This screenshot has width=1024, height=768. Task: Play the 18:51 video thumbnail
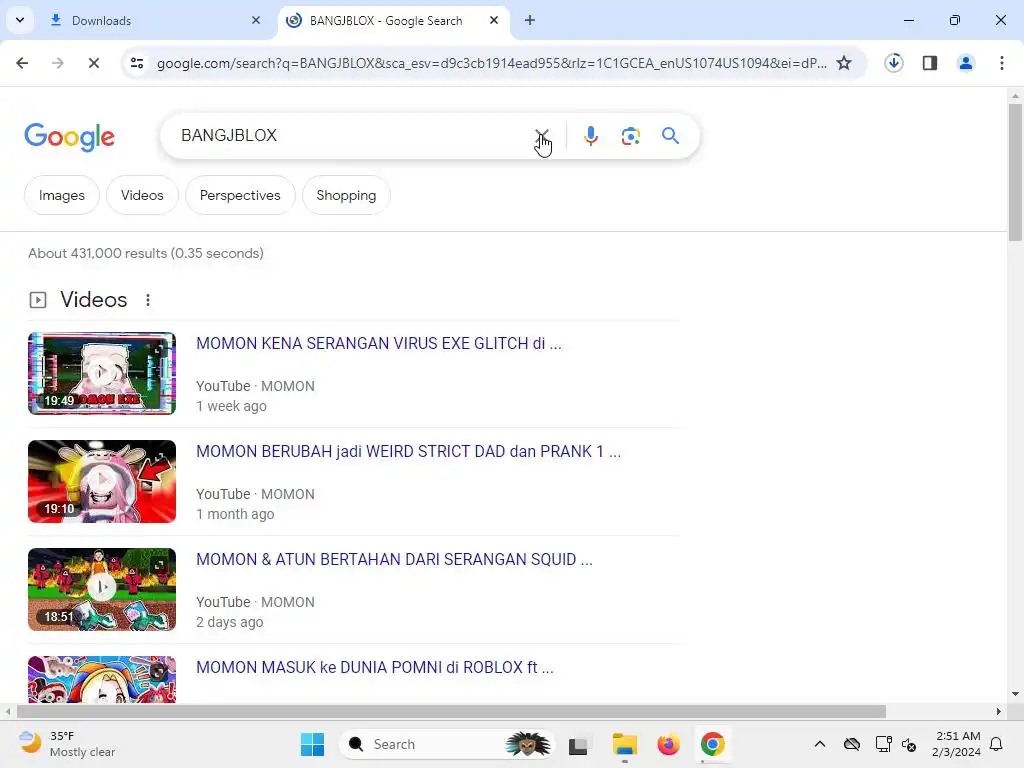point(102,589)
